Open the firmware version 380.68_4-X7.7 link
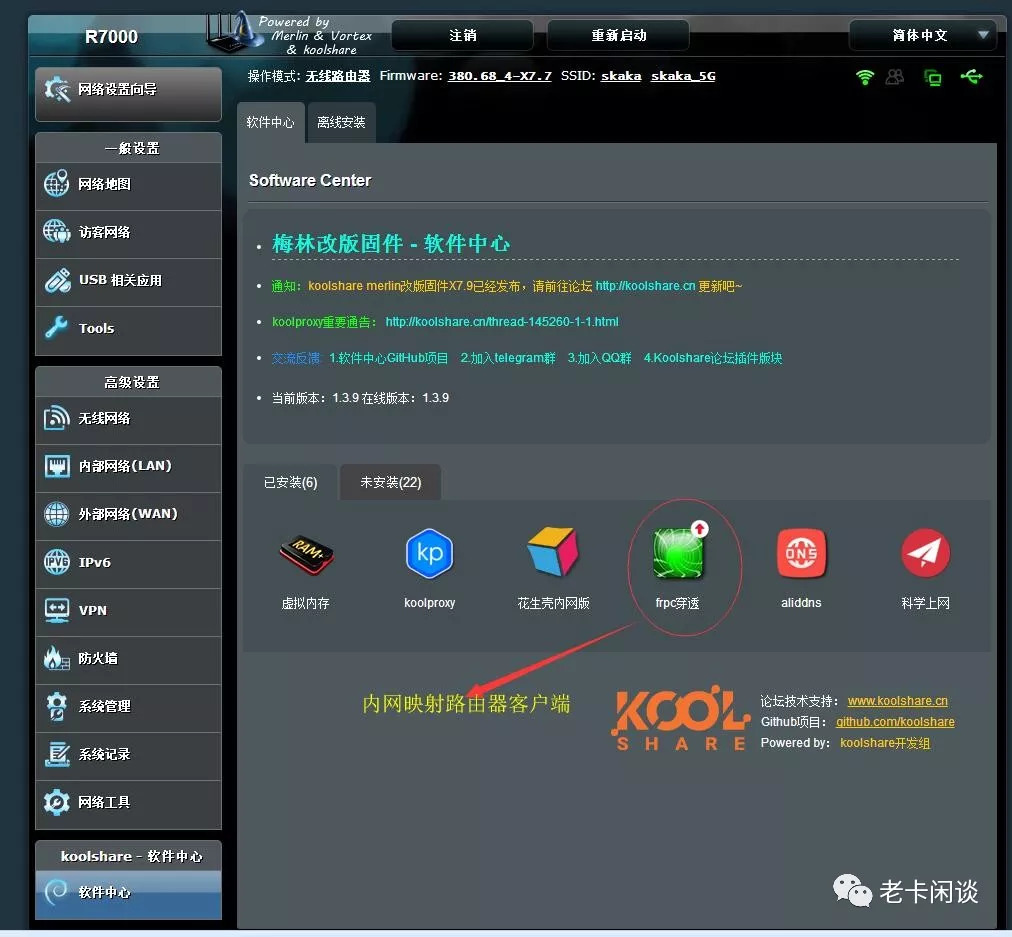The height and width of the screenshot is (937, 1012). (500, 76)
